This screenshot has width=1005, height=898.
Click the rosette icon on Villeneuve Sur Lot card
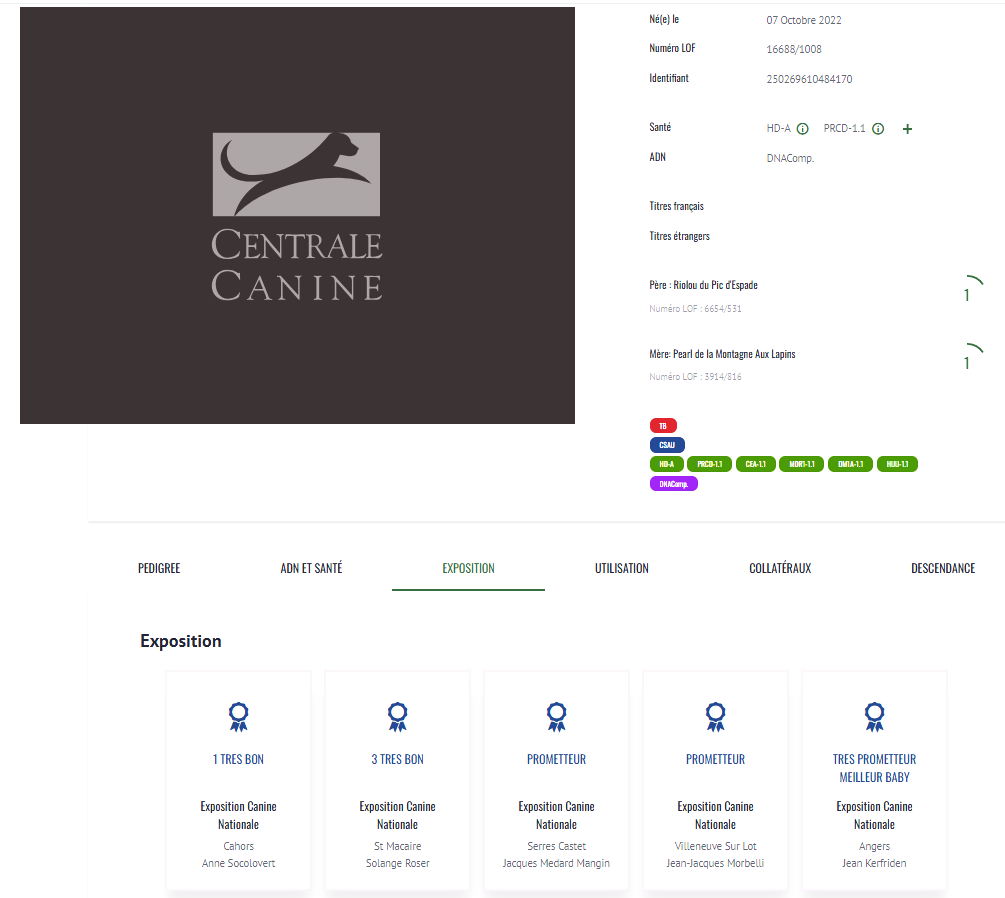[x=715, y=716]
